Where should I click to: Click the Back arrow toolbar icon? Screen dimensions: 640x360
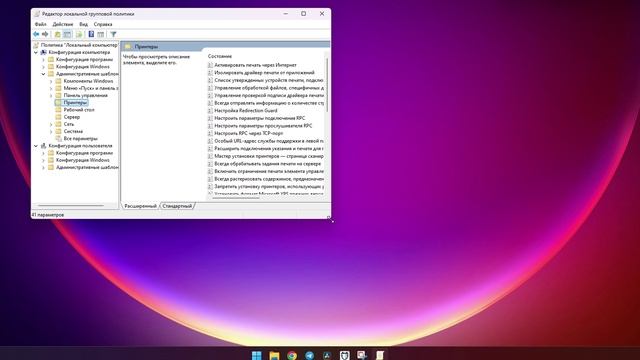click(x=36, y=34)
